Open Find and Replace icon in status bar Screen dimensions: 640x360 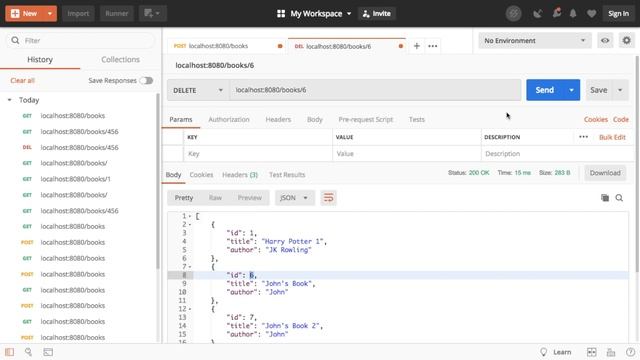pyautogui.click(x=28, y=352)
